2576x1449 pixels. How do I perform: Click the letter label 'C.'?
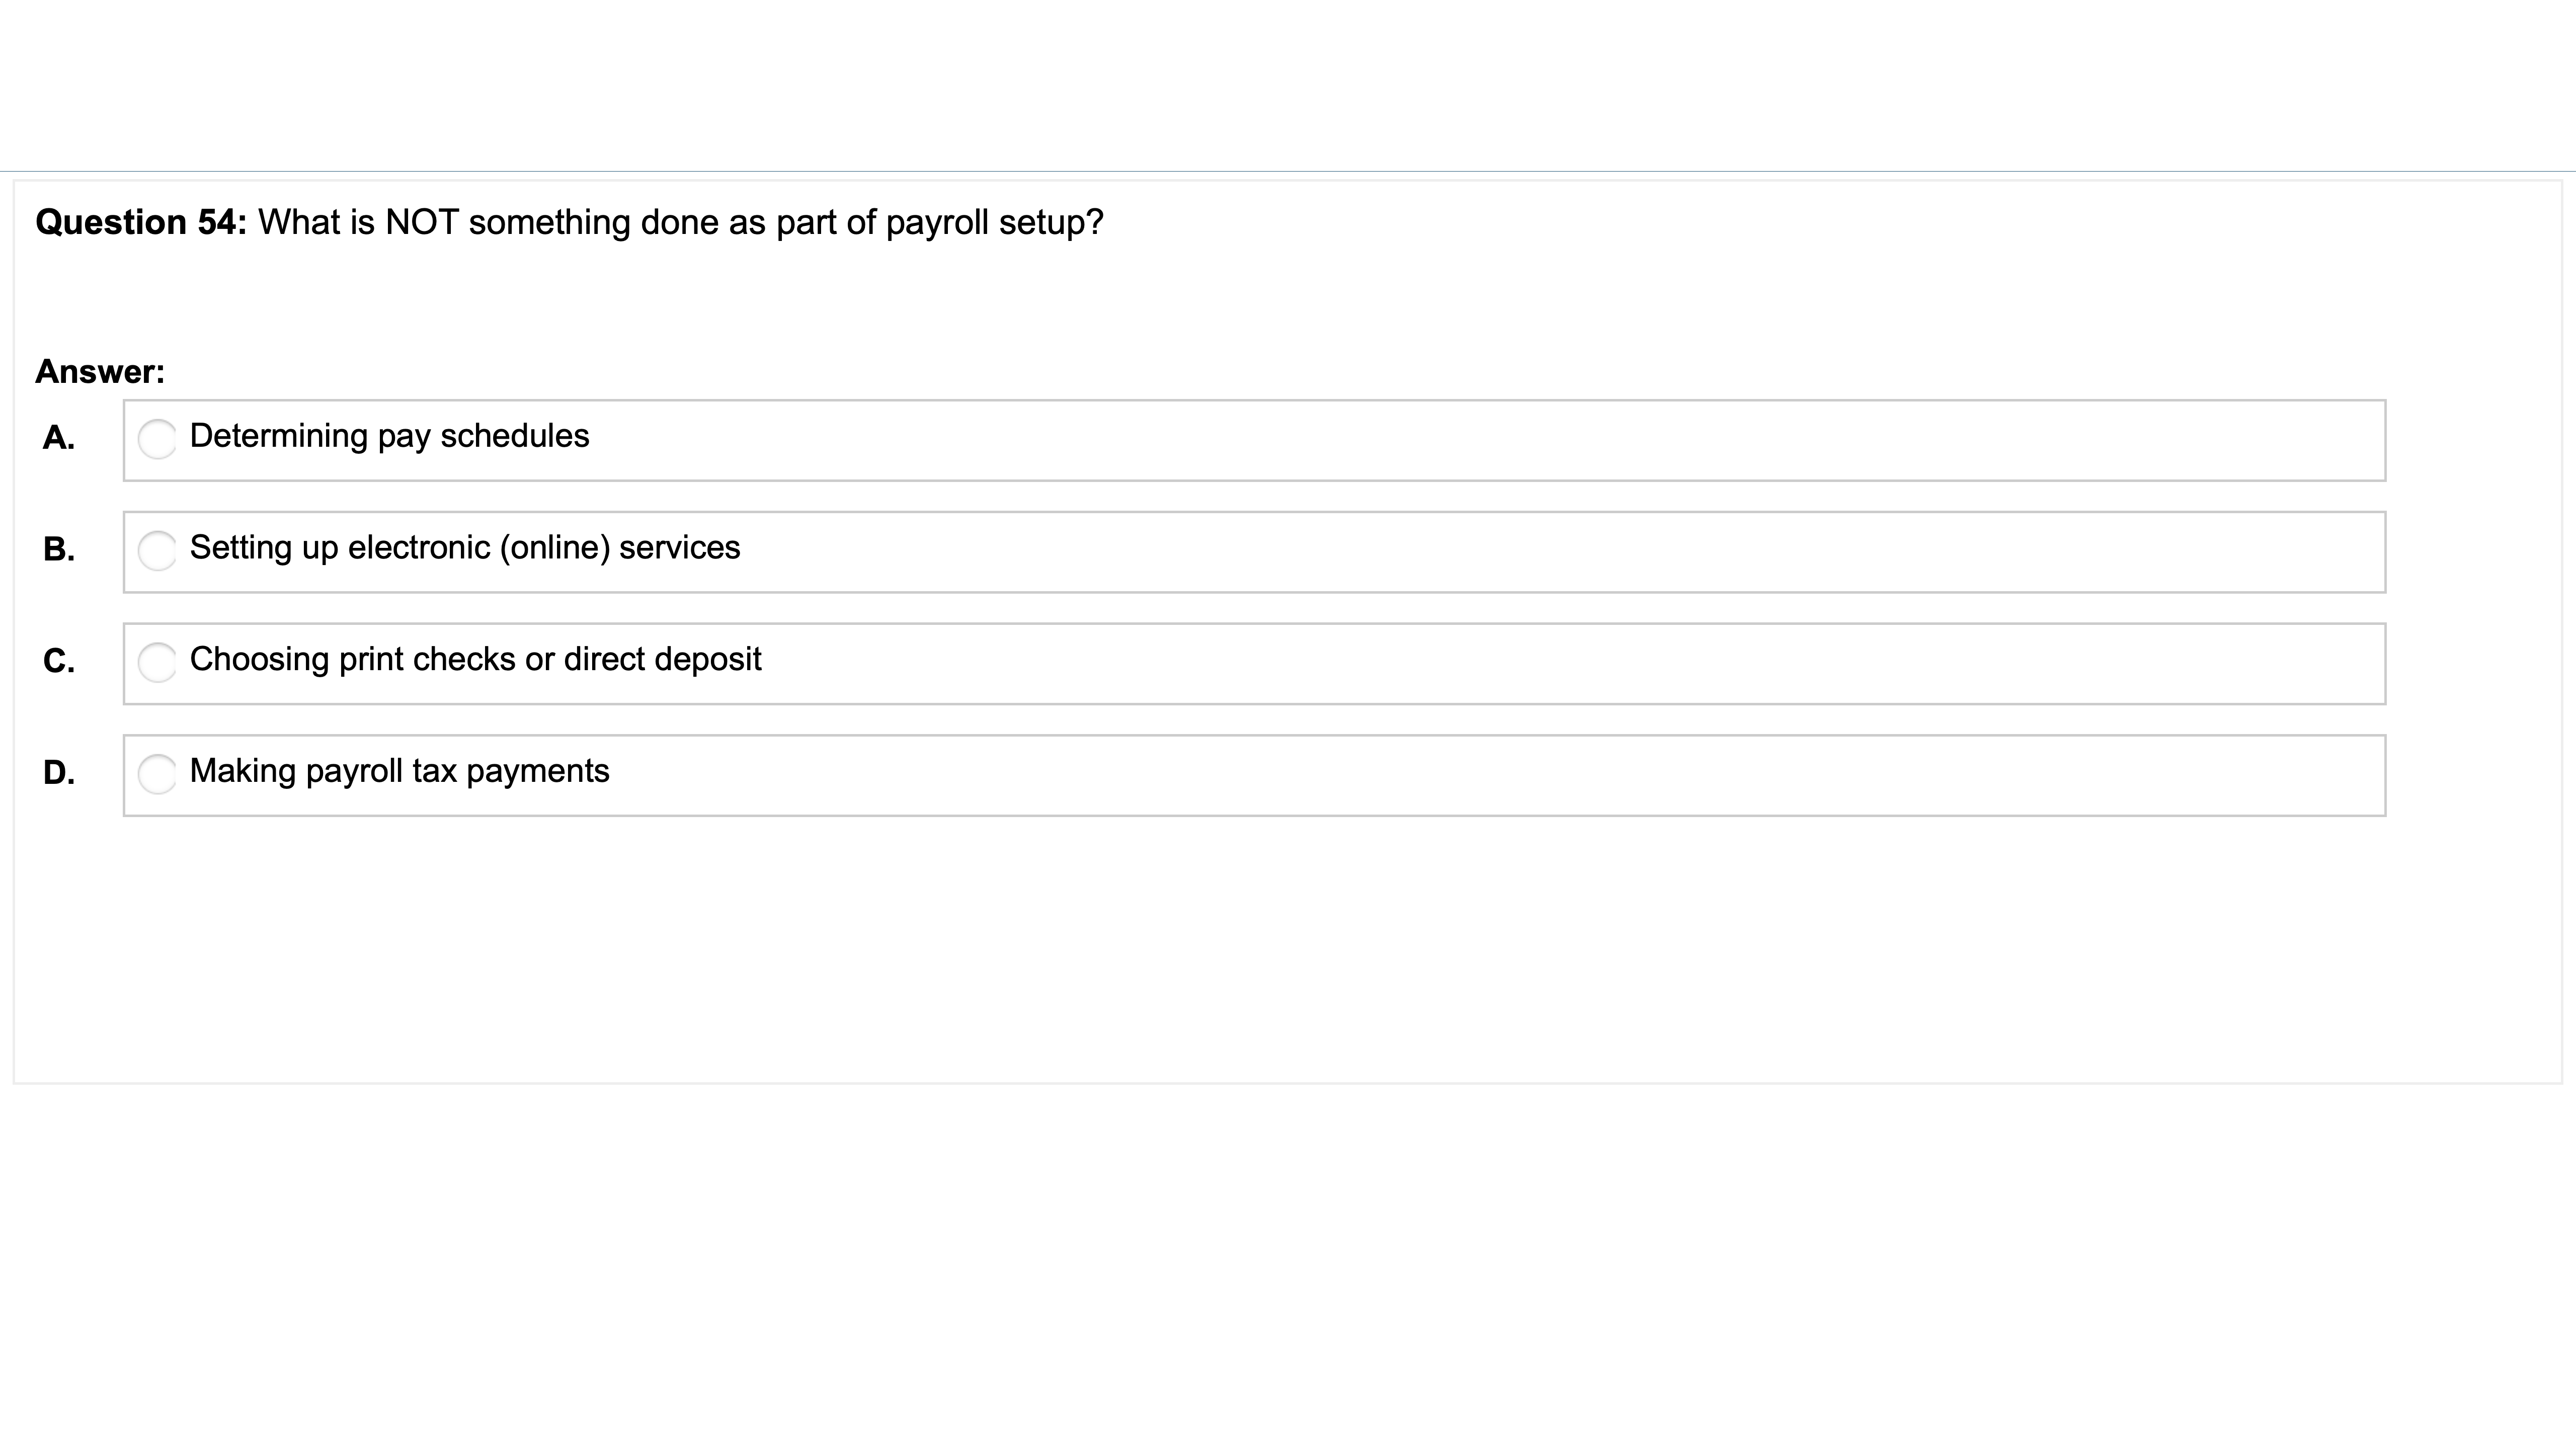click(x=59, y=661)
